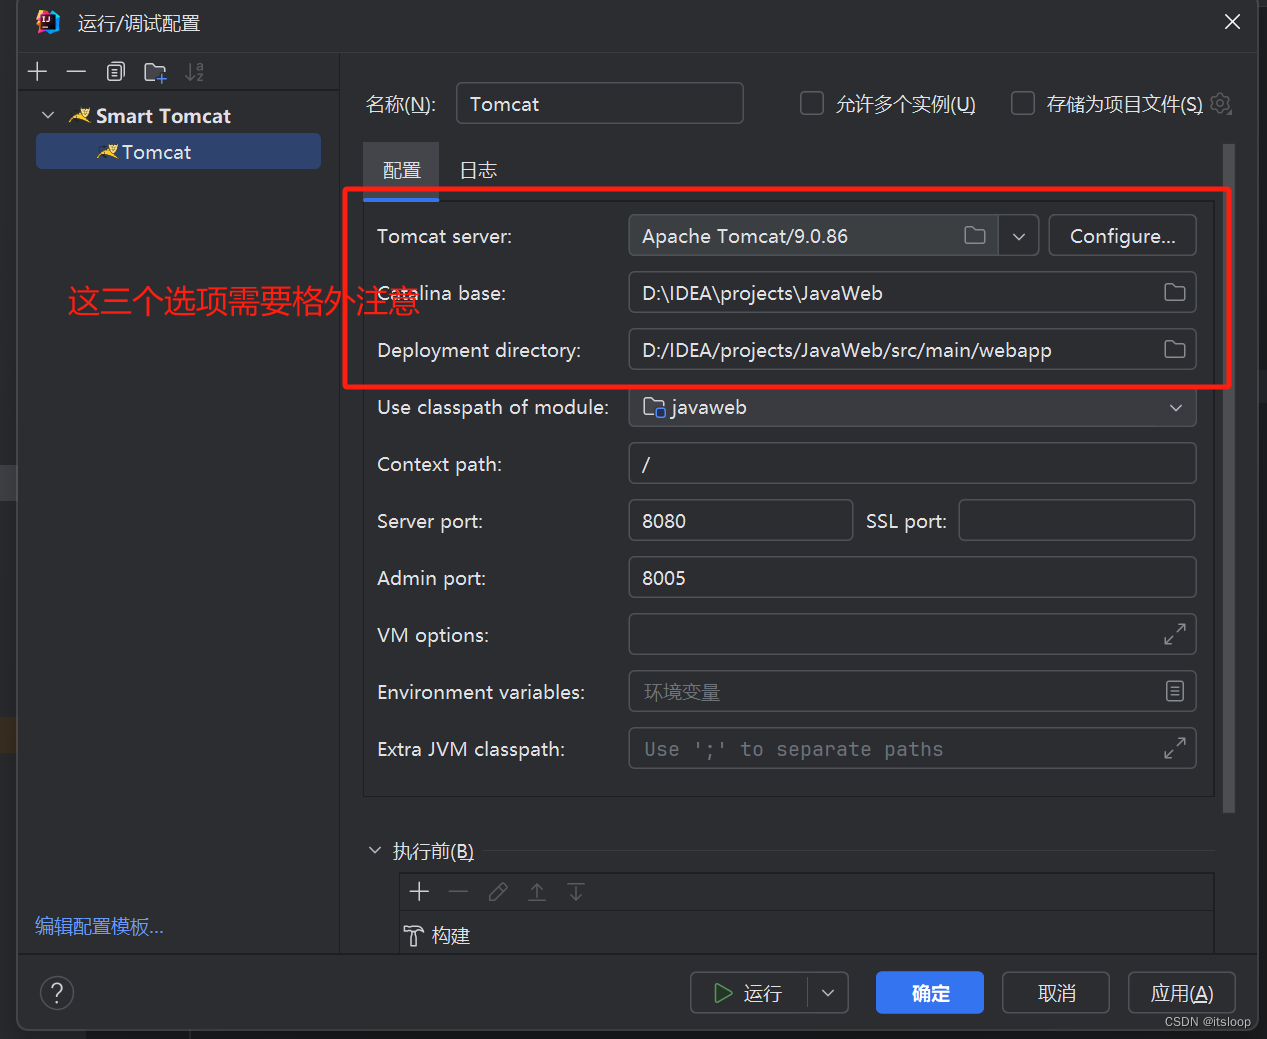Click the 取消 cancel button
This screenshot has width=1267, height=1039.
pos(1056,993)
